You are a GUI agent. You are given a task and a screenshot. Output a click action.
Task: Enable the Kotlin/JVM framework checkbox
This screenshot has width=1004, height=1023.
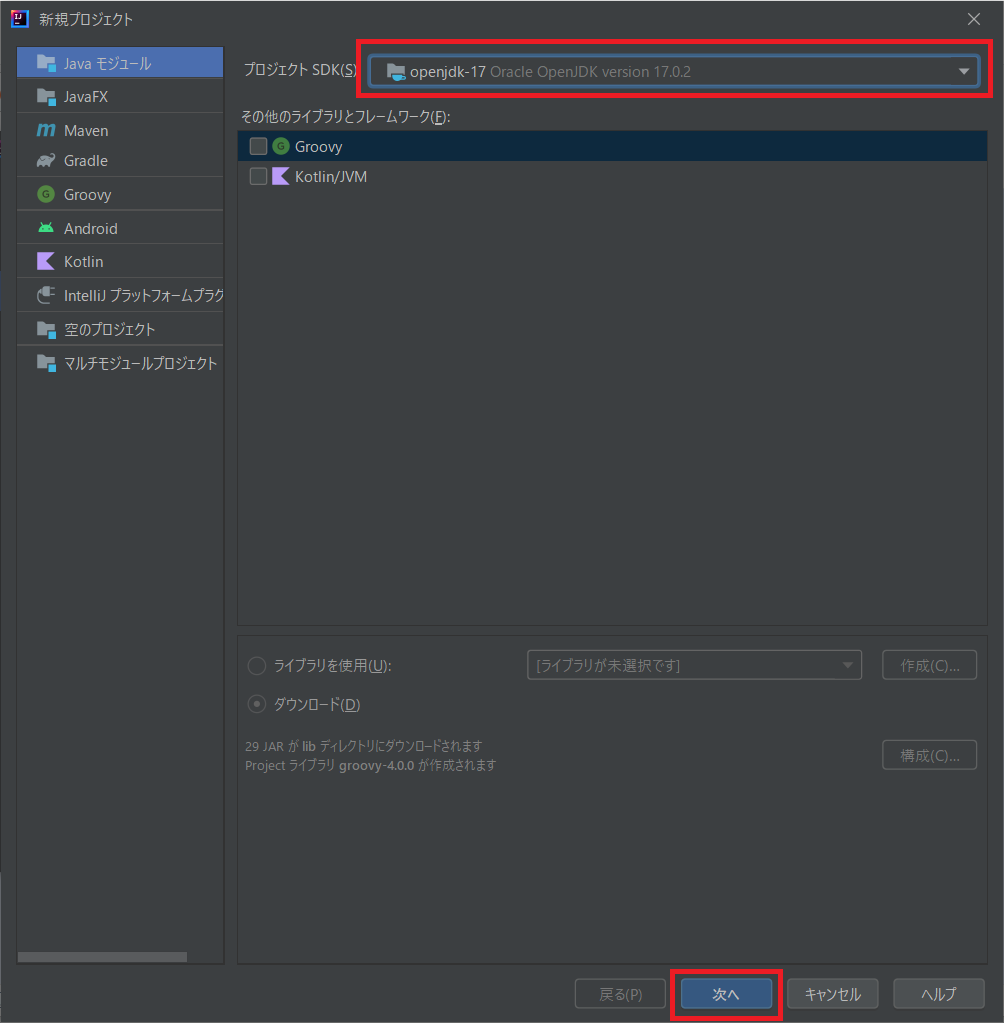point(258,176)
